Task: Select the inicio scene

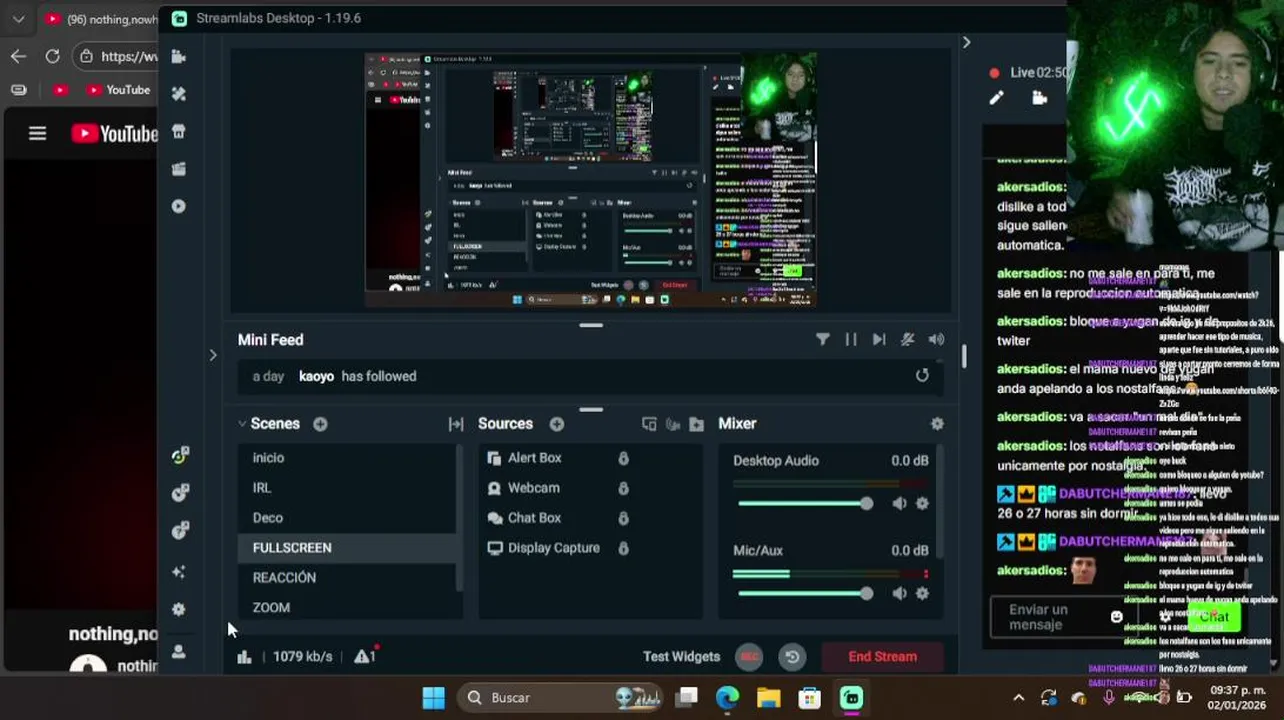Action: [346, 458]
